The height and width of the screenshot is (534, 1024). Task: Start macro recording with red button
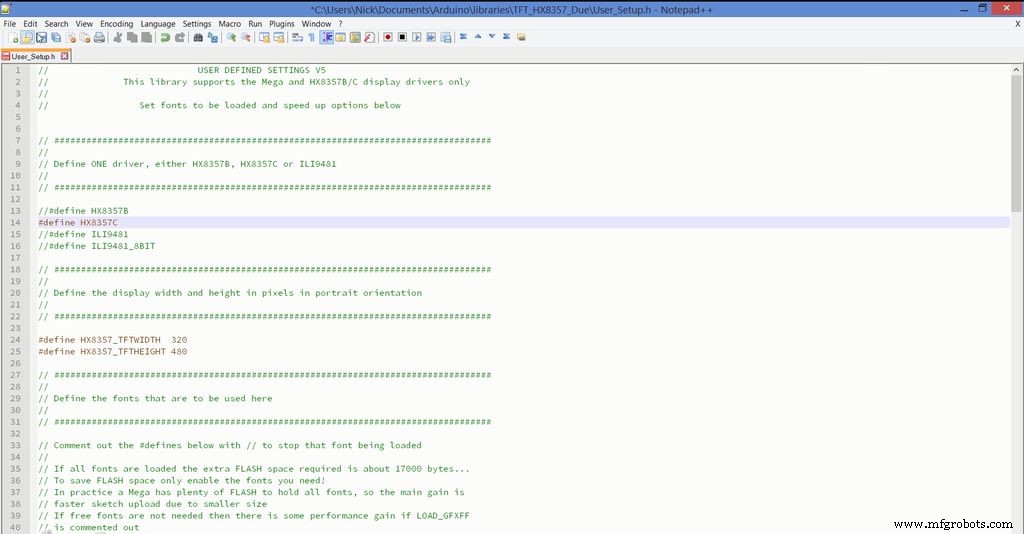(x=387, y=38)
